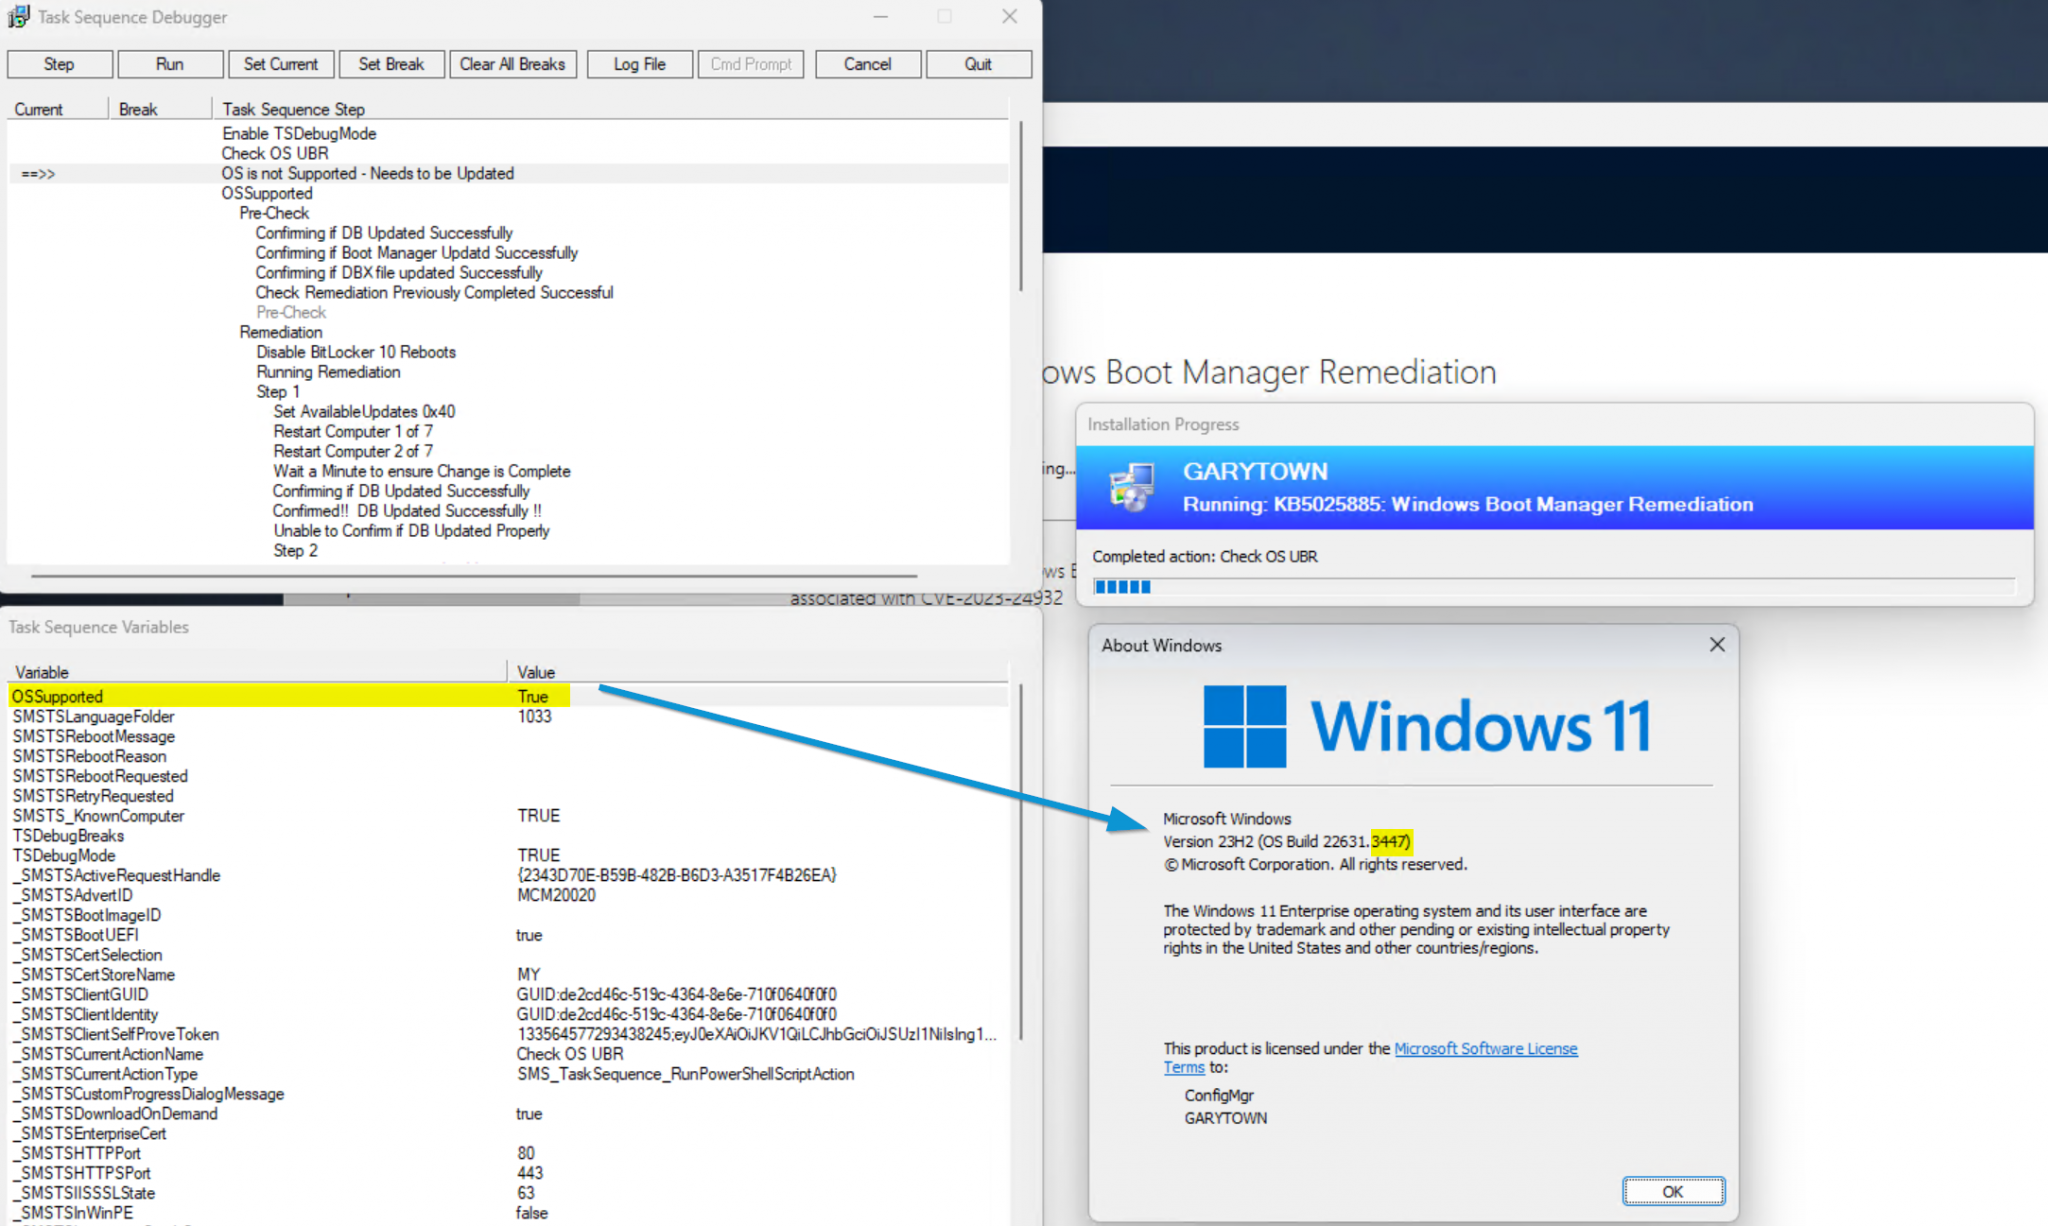Select 'Disable BitLocker 10 Reboots' step
The image size is (2048, 1226).
click(356, 352)
